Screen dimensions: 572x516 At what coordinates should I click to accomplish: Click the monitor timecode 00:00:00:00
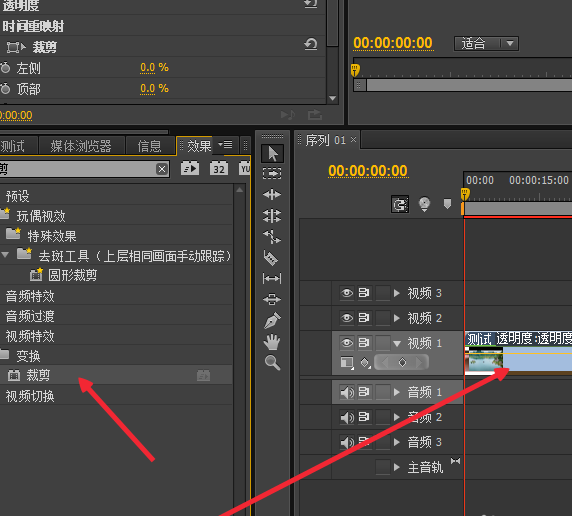point(393,43)
